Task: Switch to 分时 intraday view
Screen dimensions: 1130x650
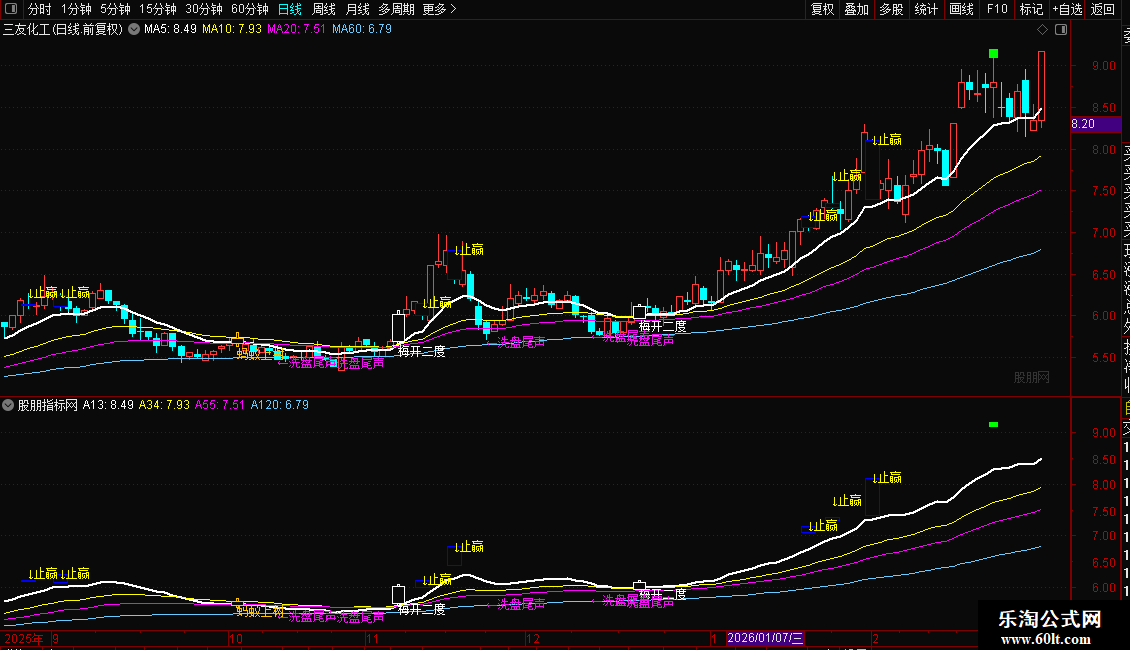Action: 40,9
